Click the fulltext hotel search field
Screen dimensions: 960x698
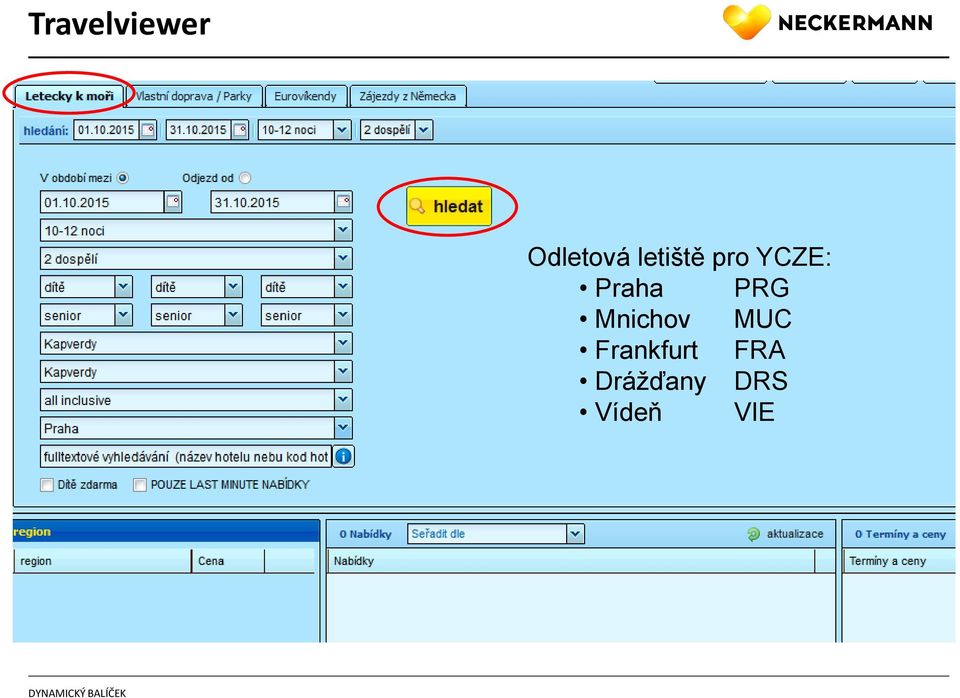(x=186, y=456)
